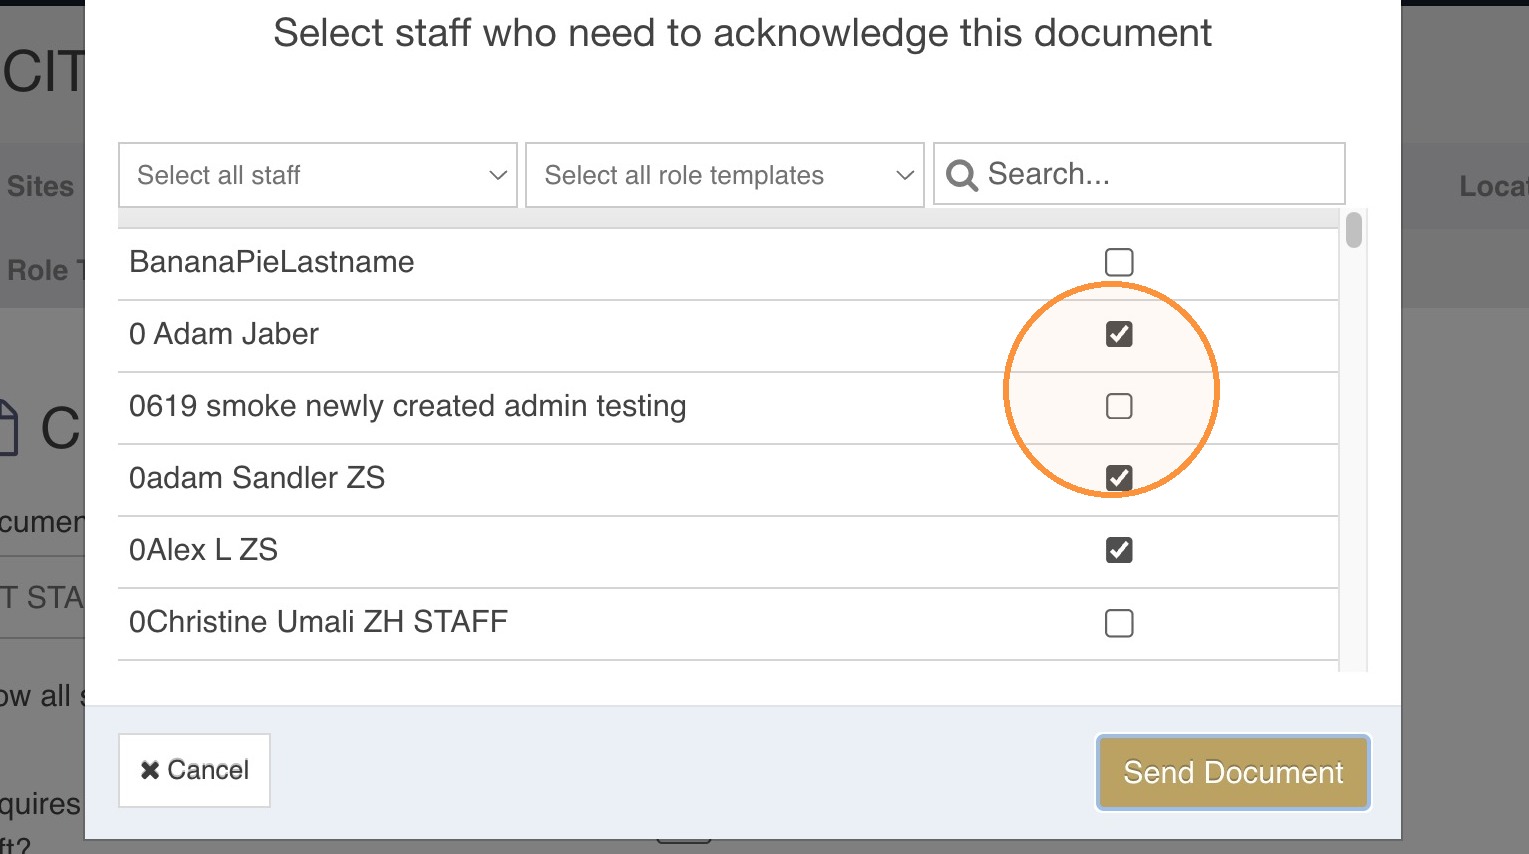Open the Select all staff dropdown

point(318,175)
